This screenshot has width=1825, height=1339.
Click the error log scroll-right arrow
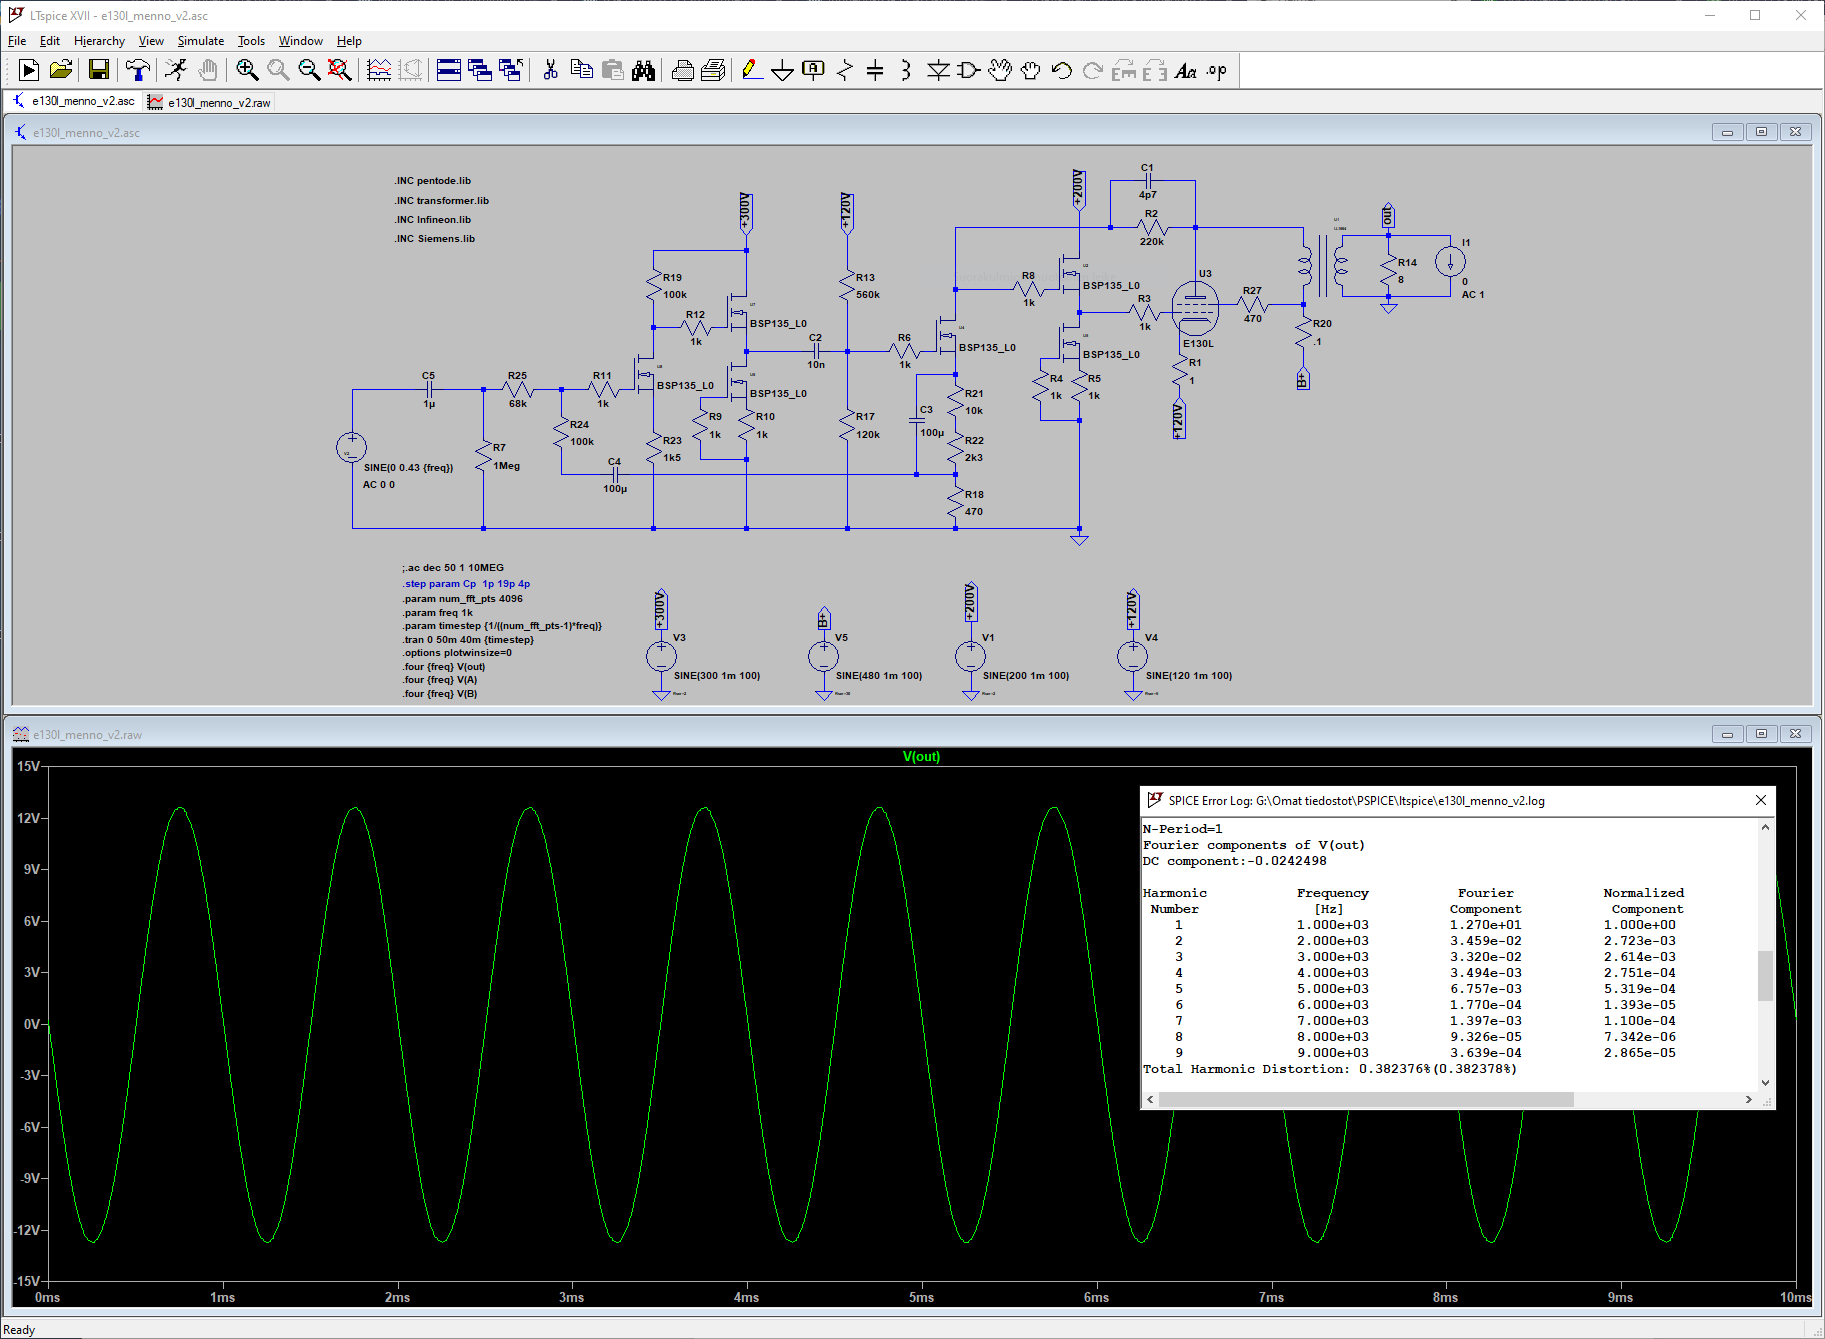[1748, 1099]
